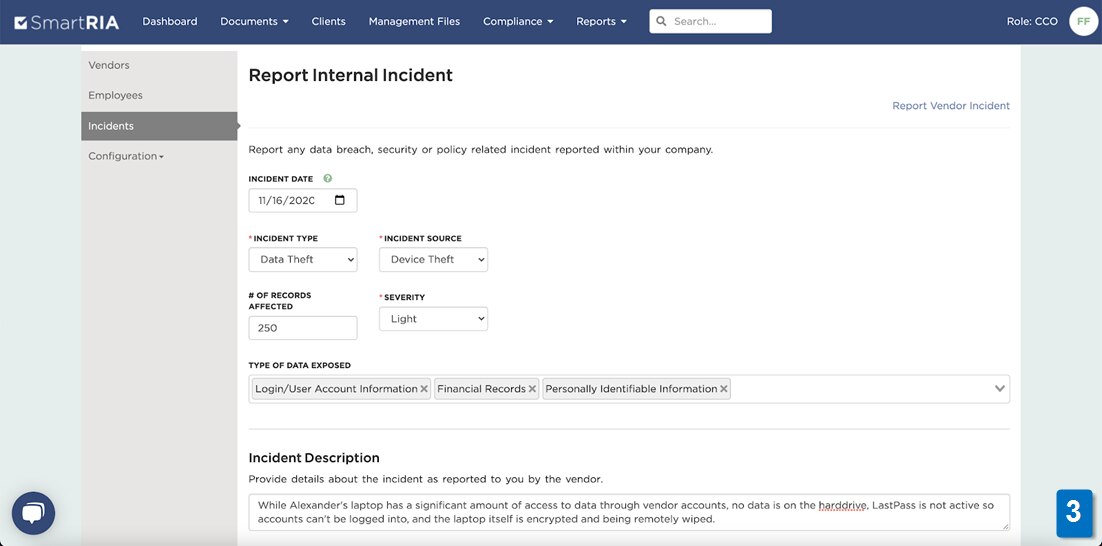The width and height of the screenshot is (1102, 546).
Task: Open the calendar picker in the date field
Action: (339, 200)
